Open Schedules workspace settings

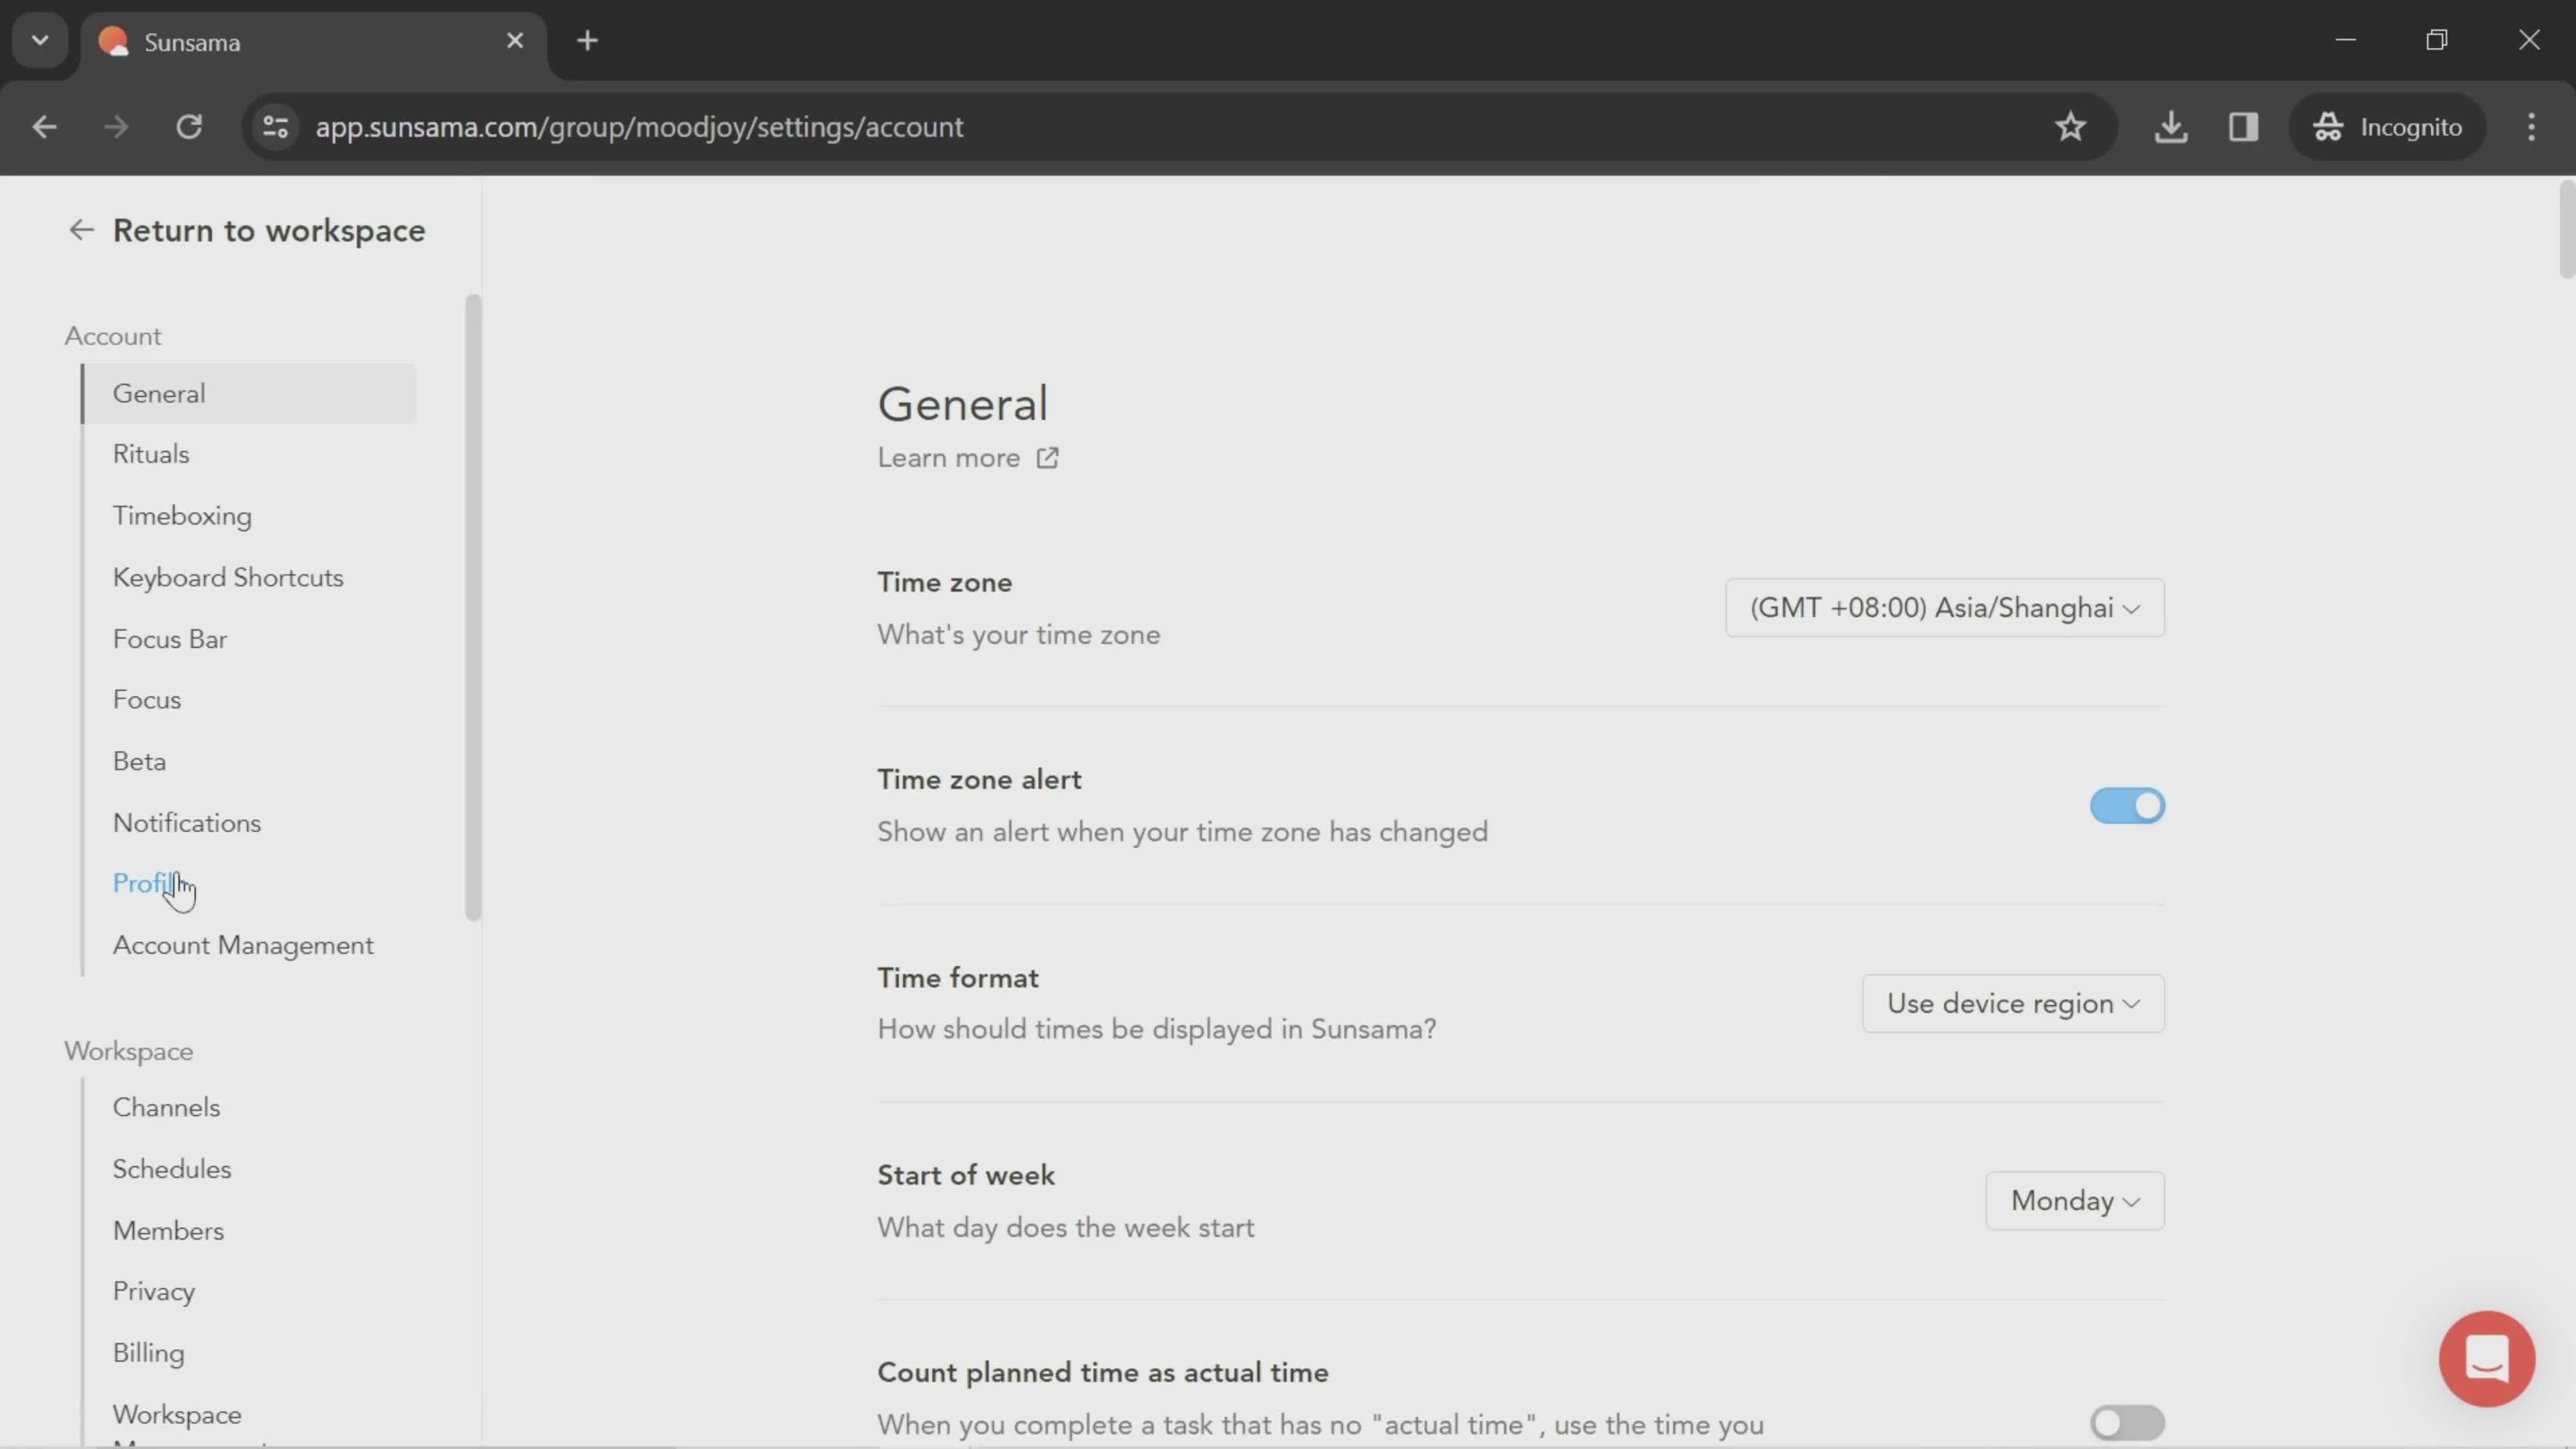[172, 1169]
